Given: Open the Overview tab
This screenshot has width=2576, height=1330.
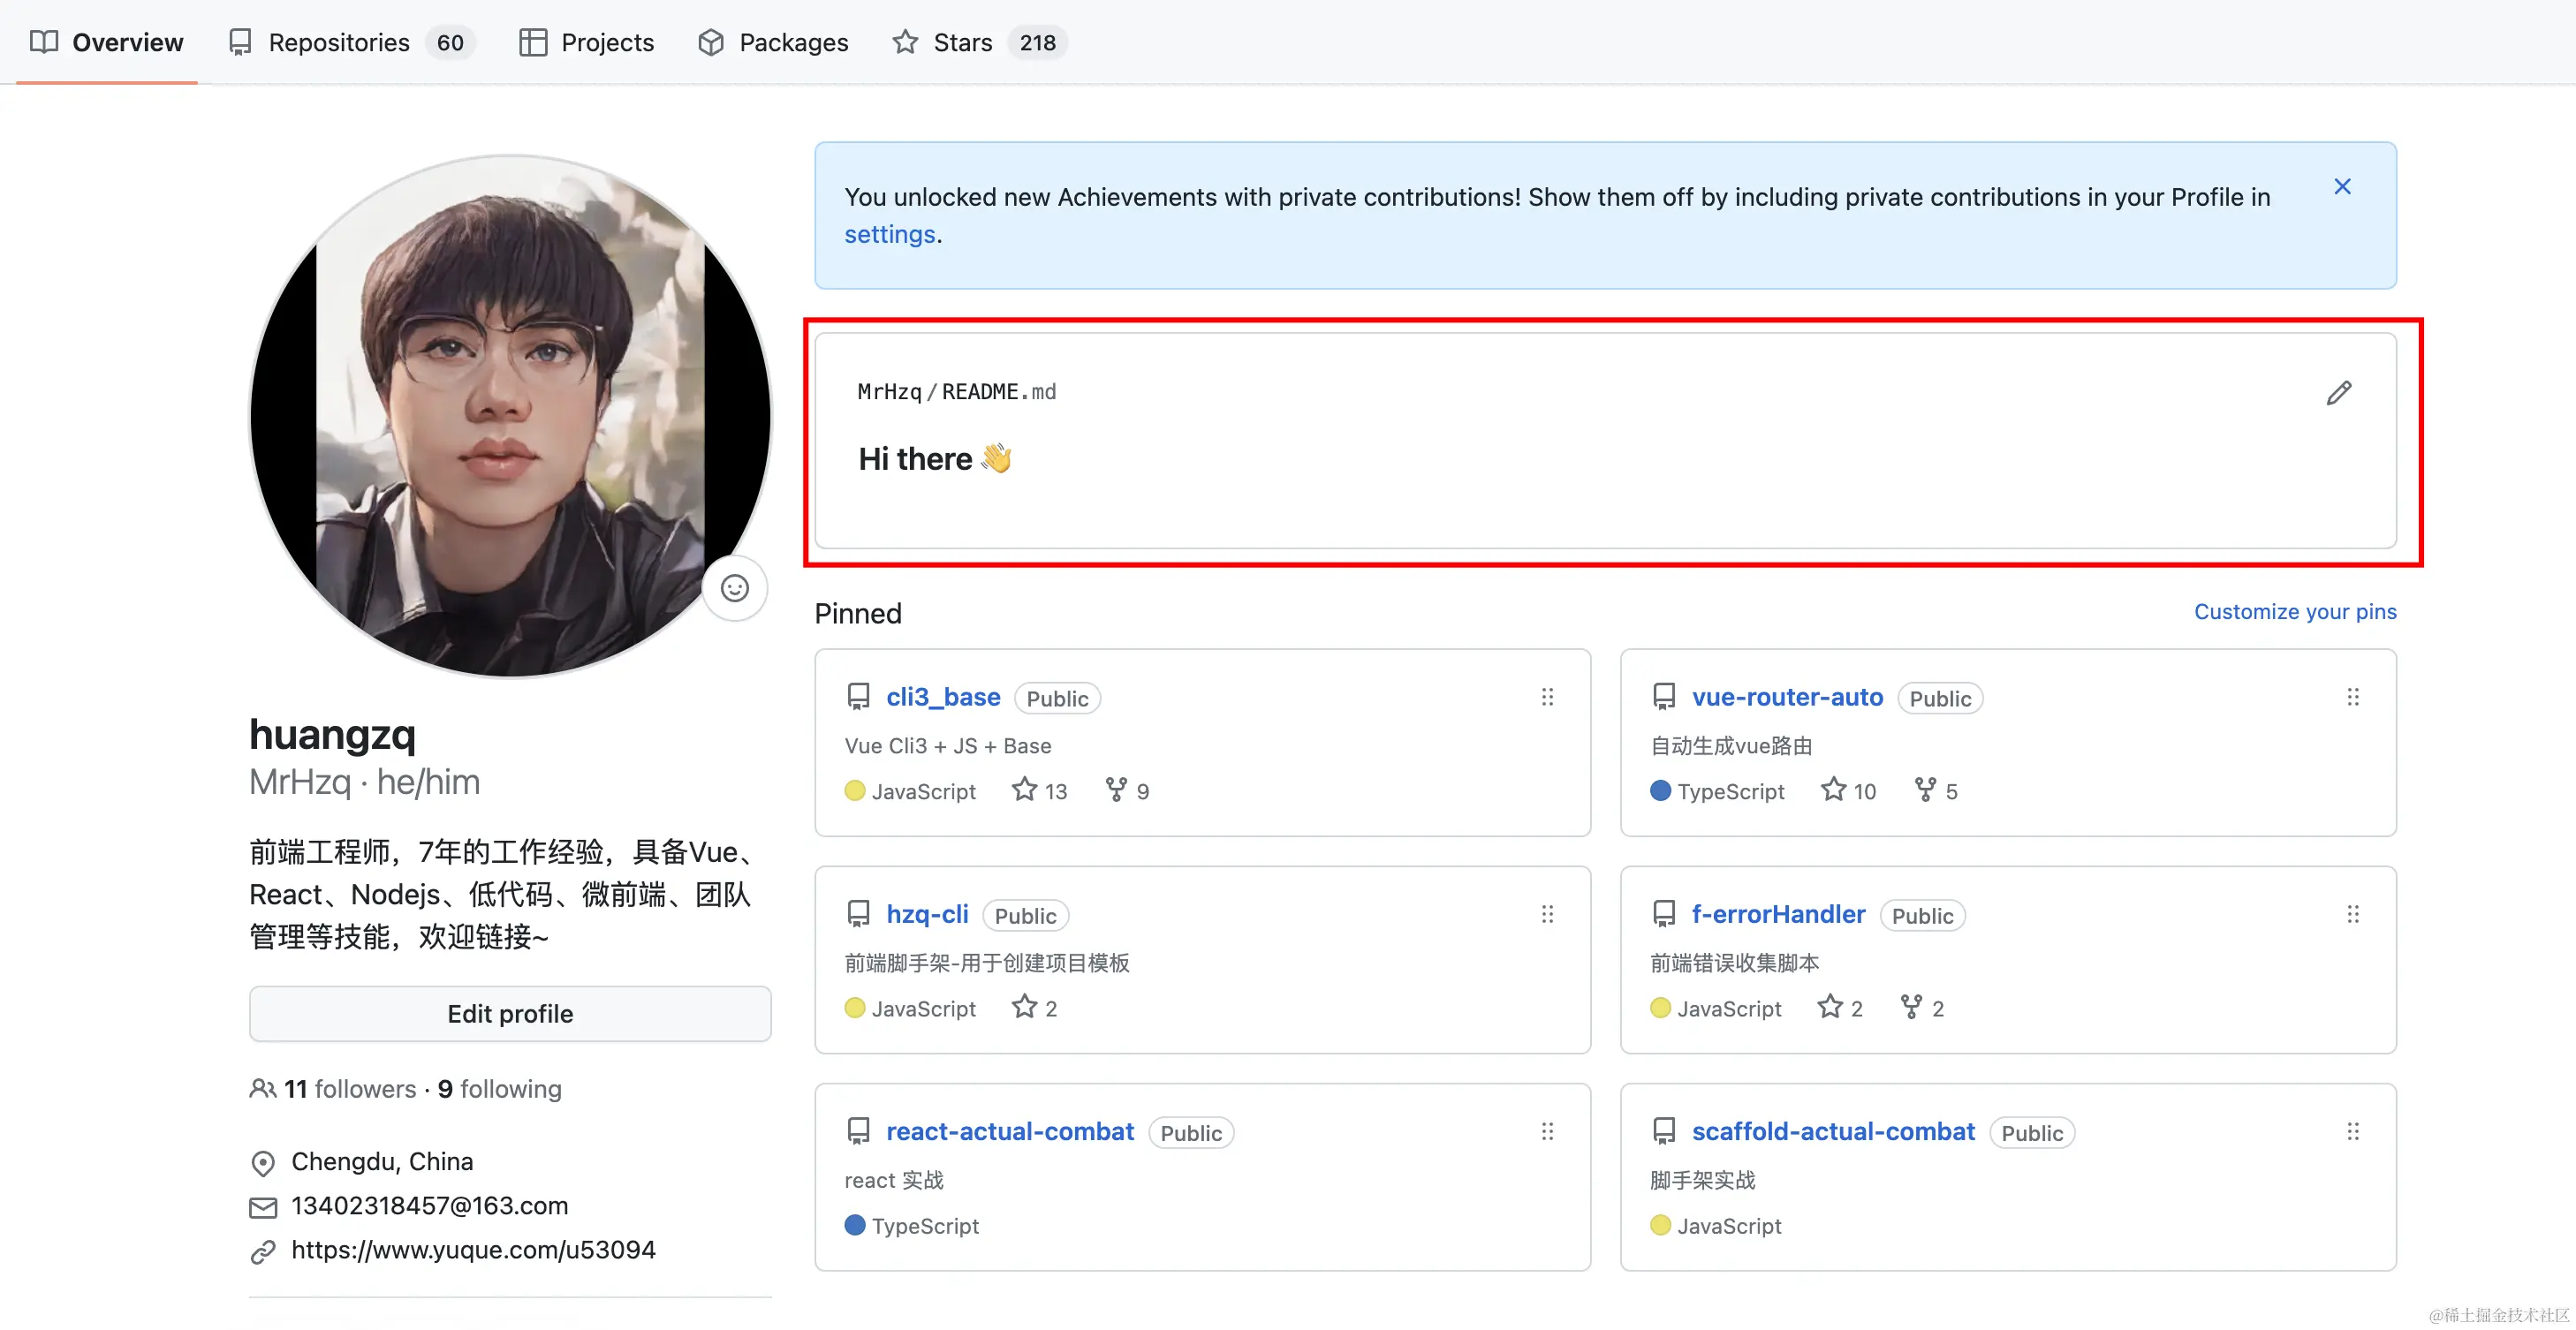Looking at the screenshot, I should (x=107, y=42).
